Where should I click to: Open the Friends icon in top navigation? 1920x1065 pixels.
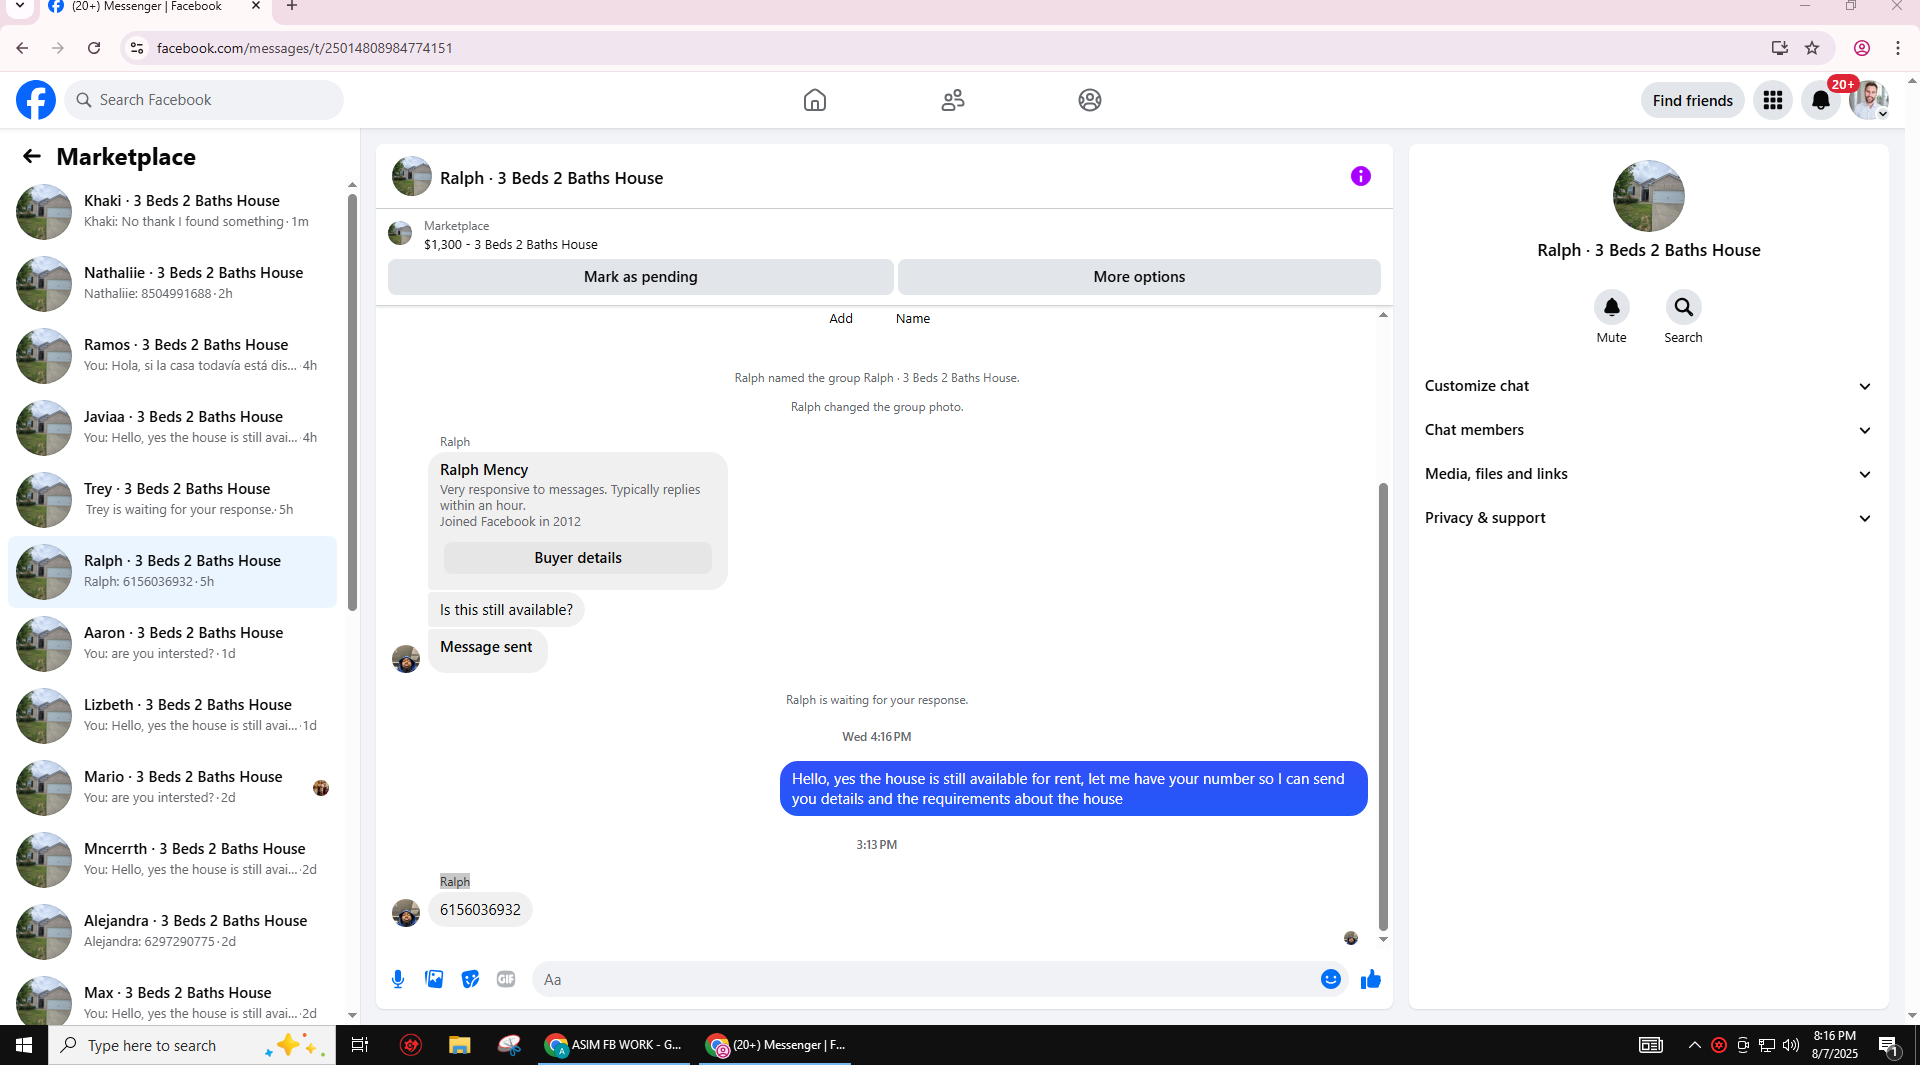tap(953, 100)
